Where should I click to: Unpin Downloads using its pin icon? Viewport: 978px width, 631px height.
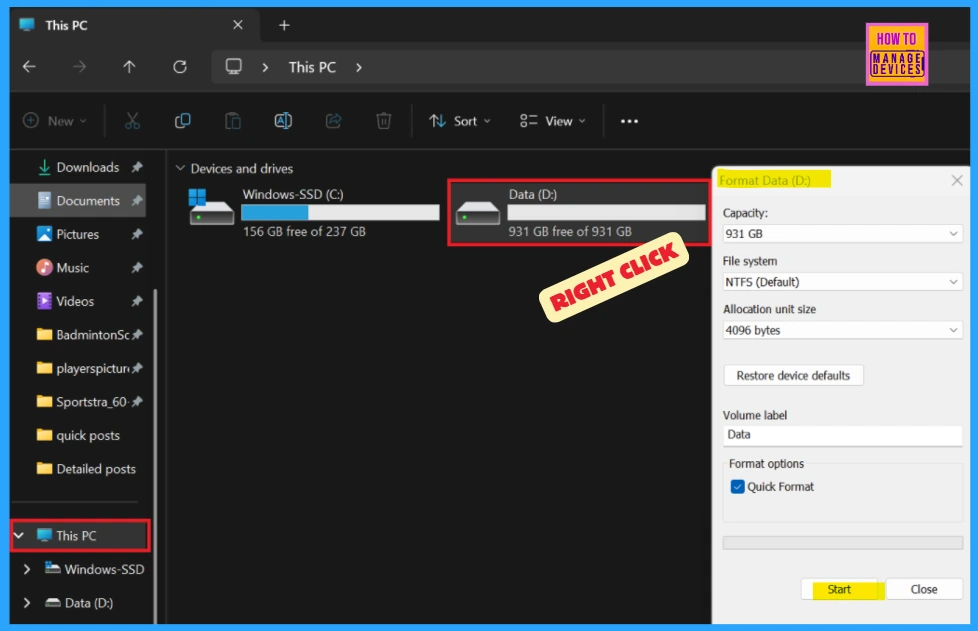[x=137, y=167]
